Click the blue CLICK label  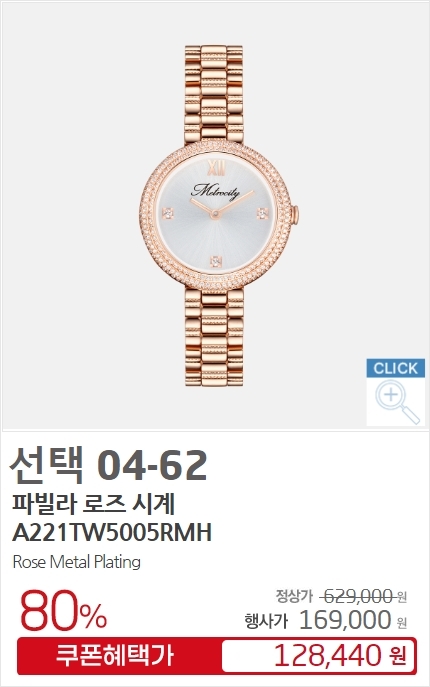[x=396, y=368]
